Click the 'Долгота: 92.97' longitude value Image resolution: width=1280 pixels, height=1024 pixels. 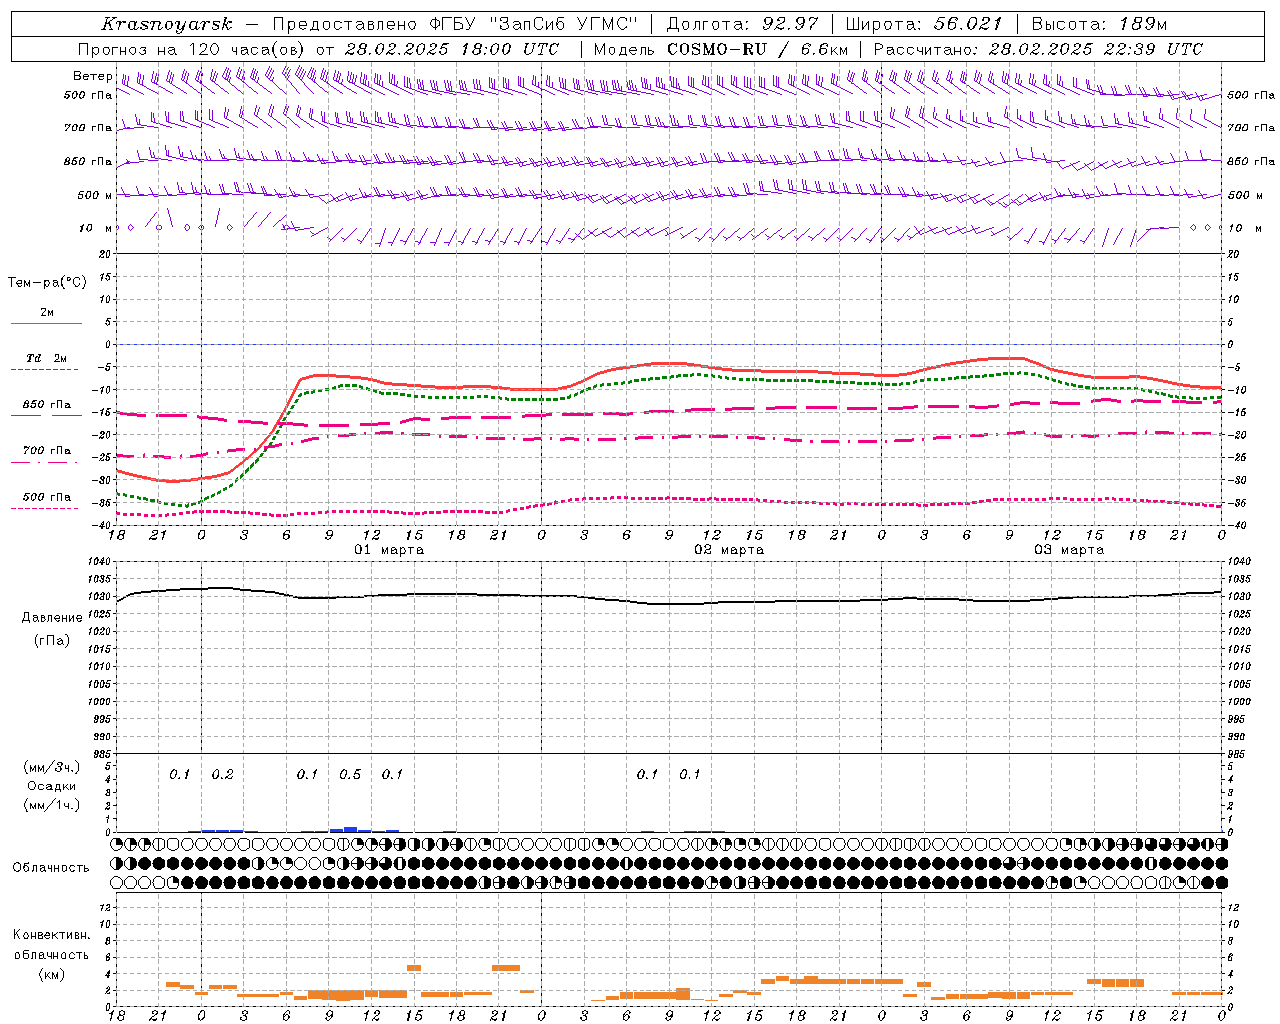741,24
